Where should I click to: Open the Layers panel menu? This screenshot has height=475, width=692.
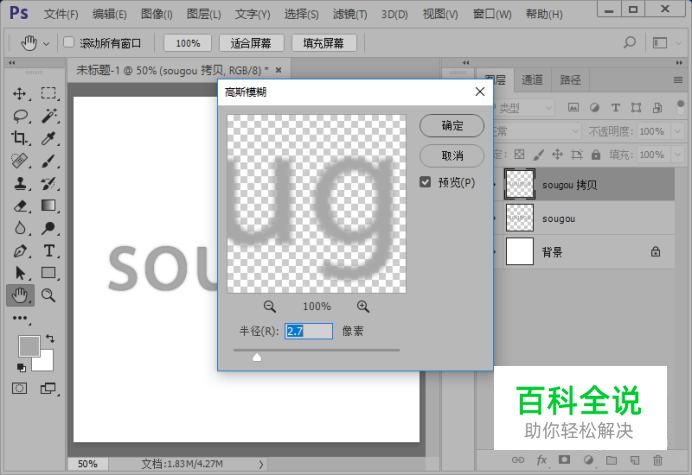pyautogui.click(x=678, y=80)
